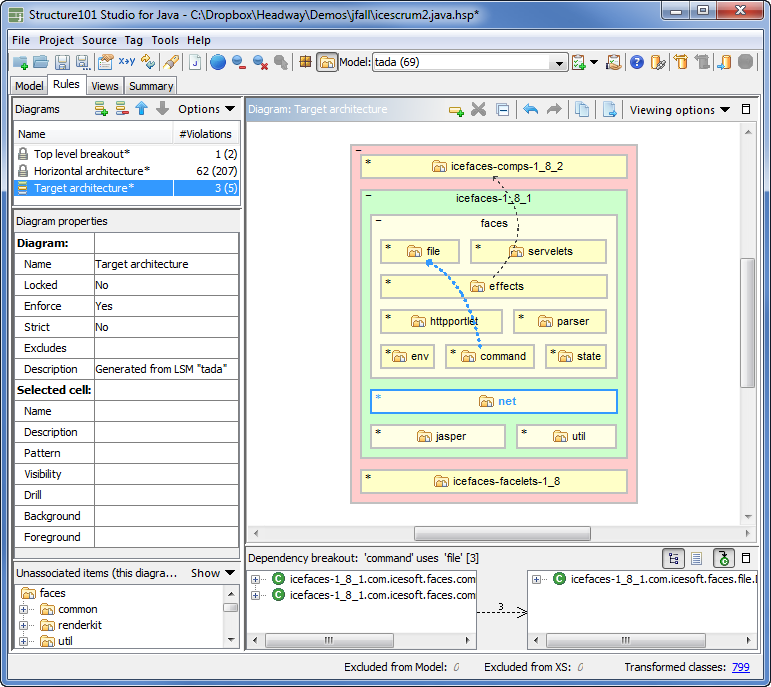Select the Top level breakout diagram row
Viewport: 771px width, 687px height.
[127, 154]
